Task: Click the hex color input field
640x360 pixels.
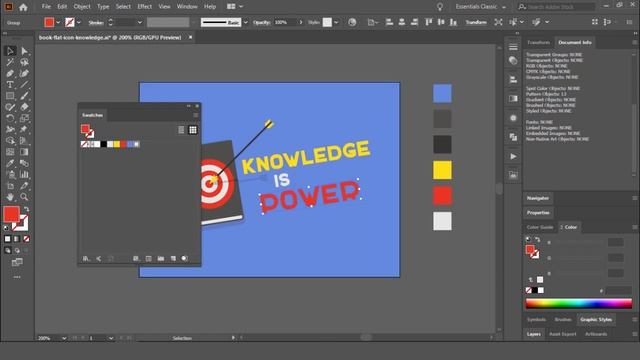Action: point(618,291)
